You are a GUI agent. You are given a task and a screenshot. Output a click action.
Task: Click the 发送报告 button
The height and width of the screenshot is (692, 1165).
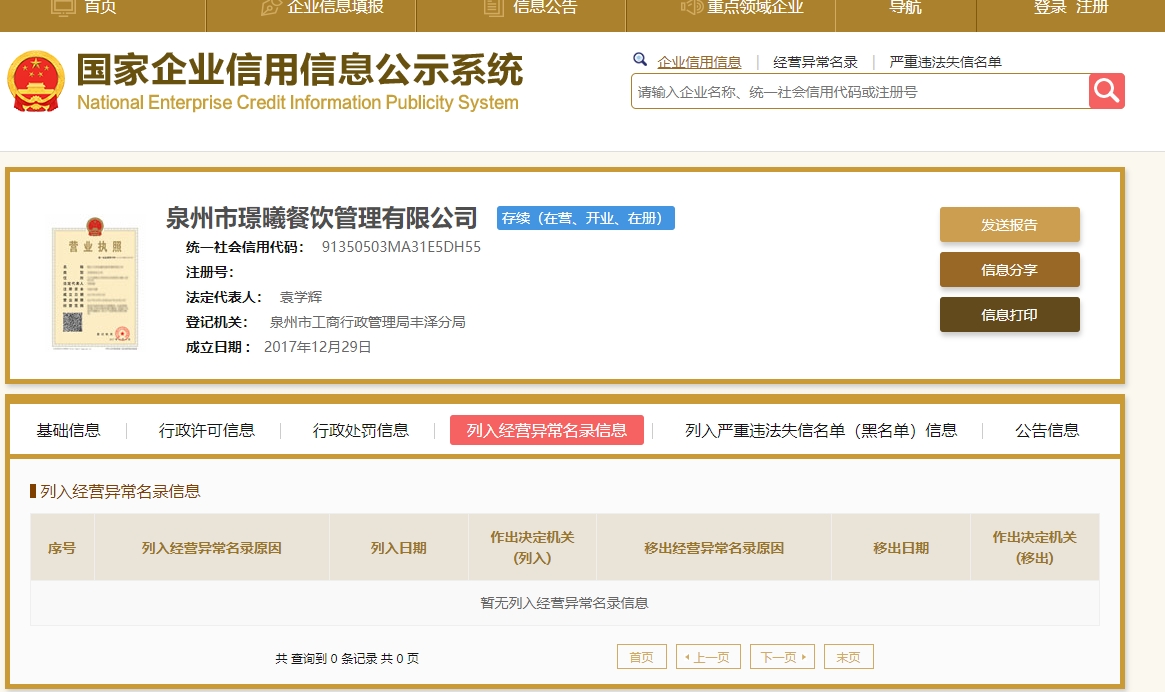click(x=1009, y=224)
